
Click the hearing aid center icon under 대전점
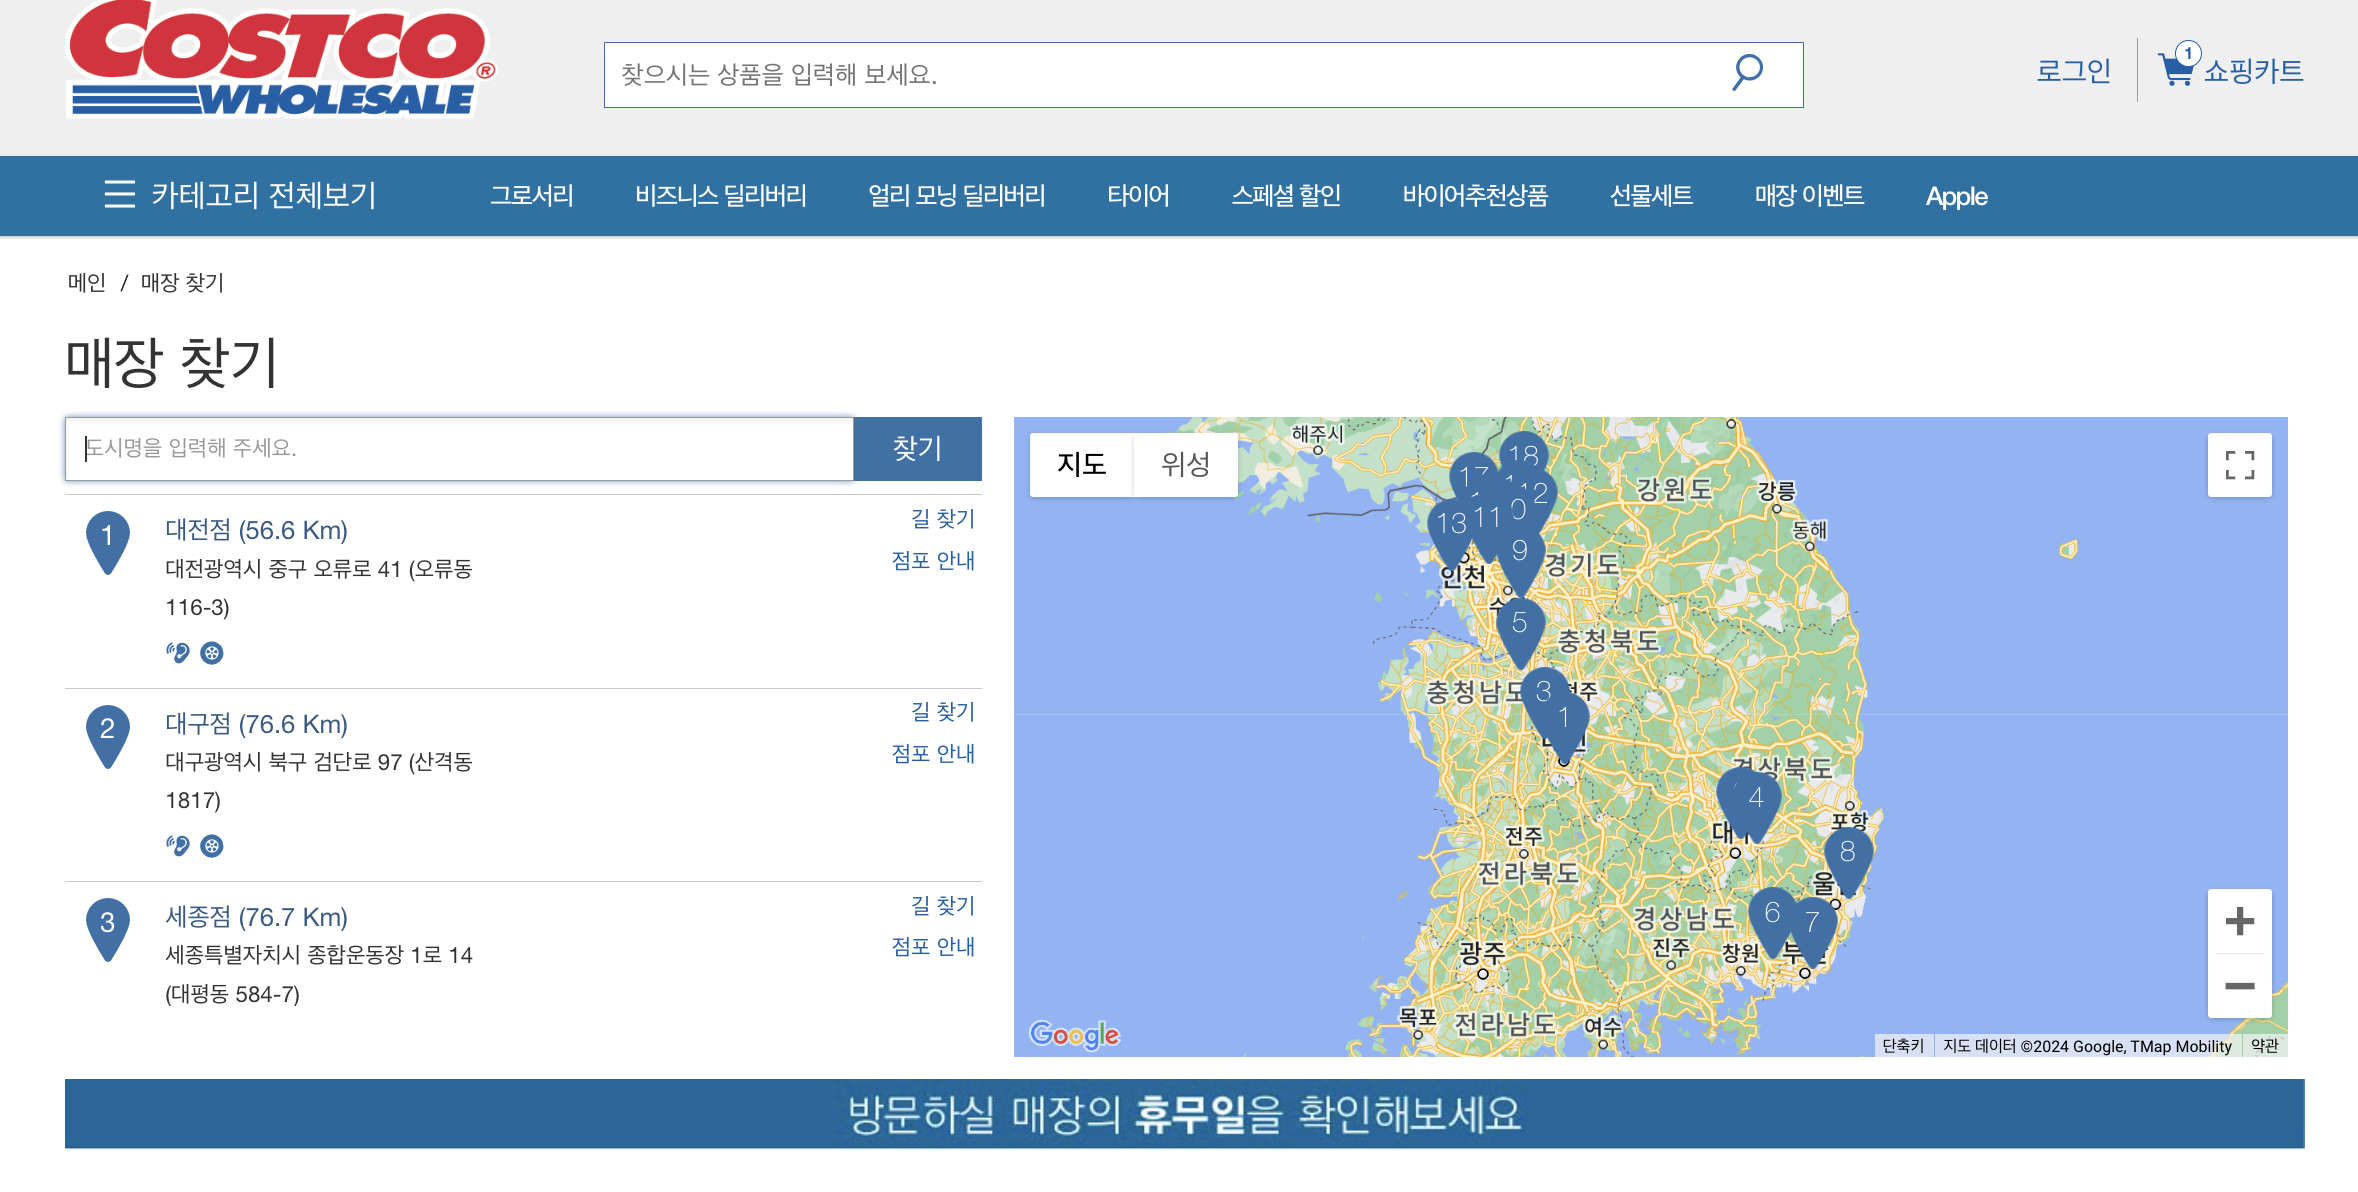coord(177,651)
